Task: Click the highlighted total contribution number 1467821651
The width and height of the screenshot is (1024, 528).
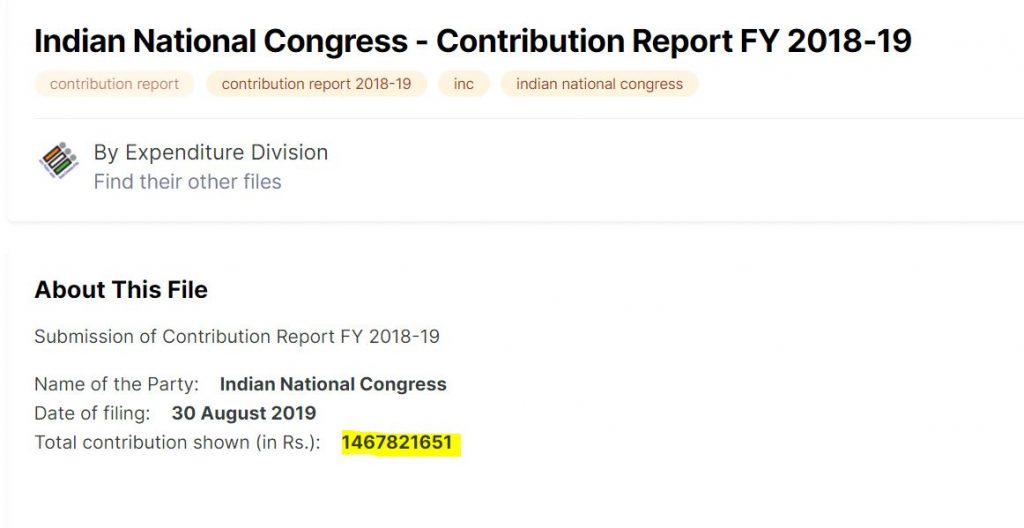Action: (x=397, y=442)
